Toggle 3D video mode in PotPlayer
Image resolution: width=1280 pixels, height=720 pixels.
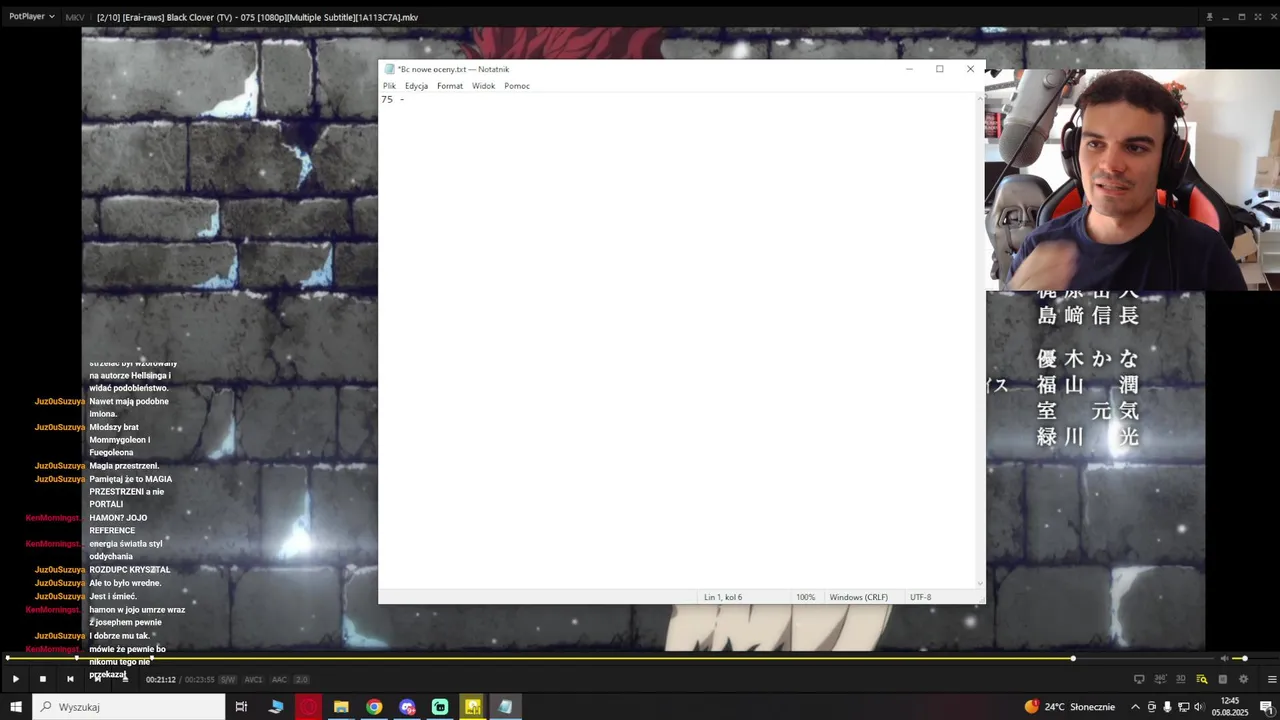click(x=1181, y=679)
